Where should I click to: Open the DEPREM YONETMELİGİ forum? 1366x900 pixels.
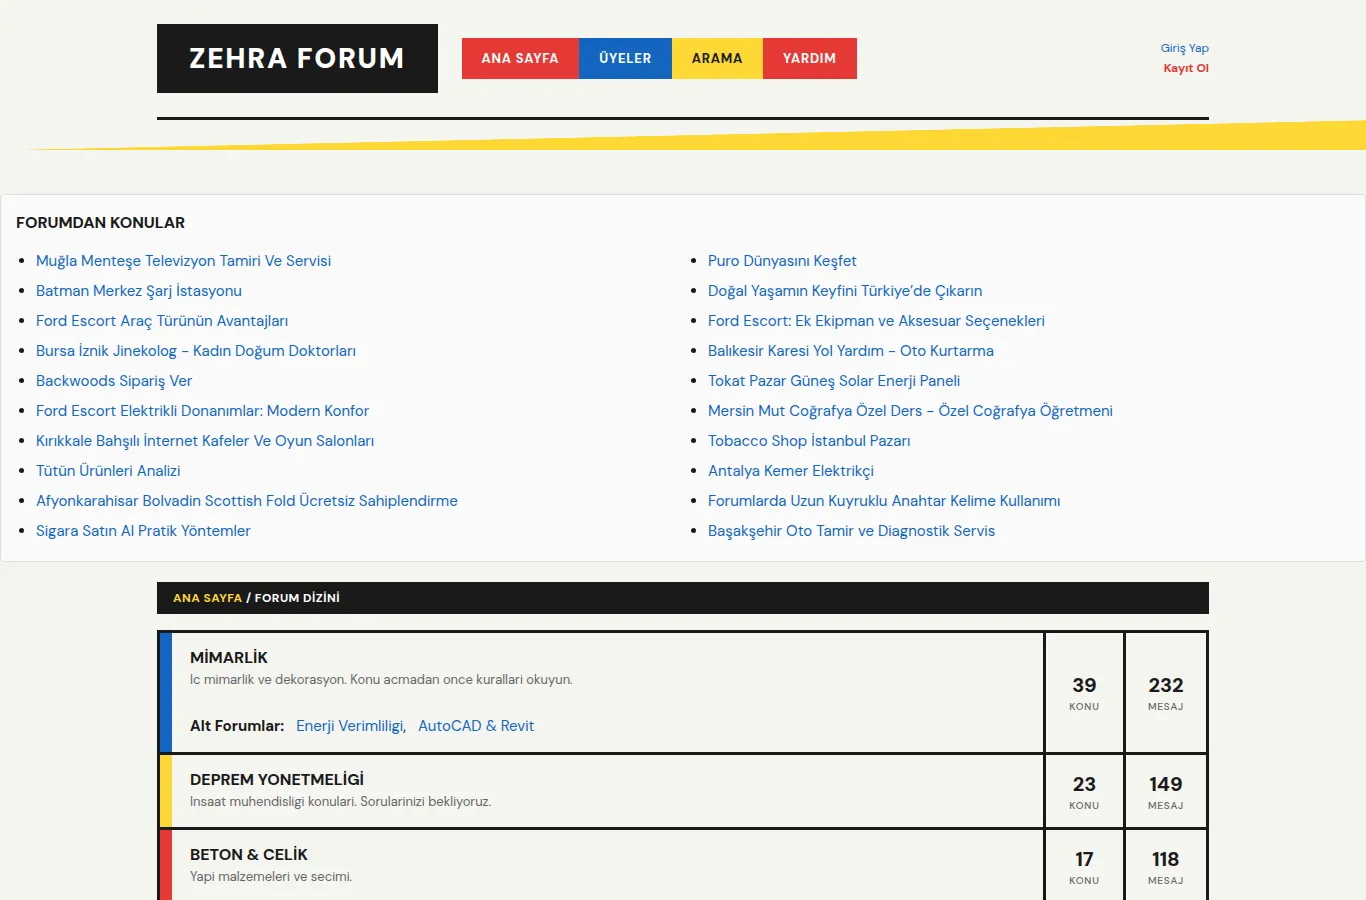[x=277, y=779]
